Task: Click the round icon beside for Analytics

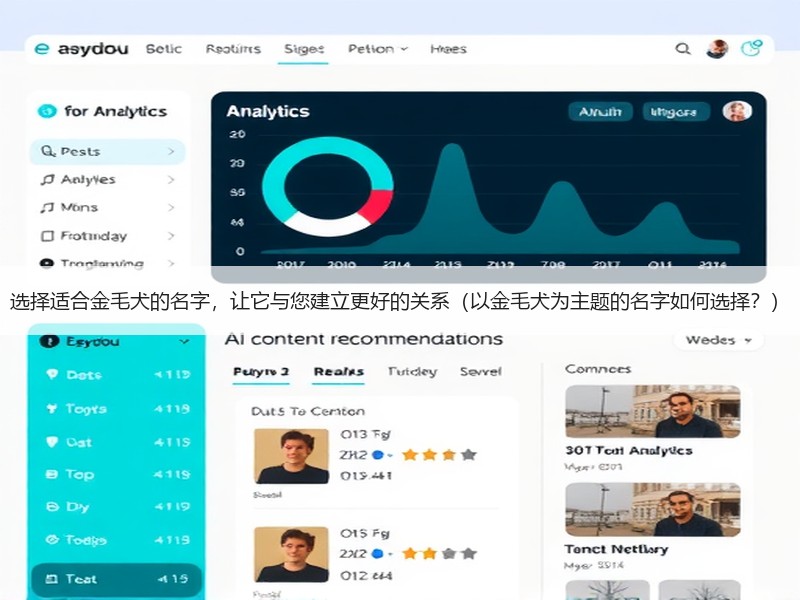Action: (47, 111)
